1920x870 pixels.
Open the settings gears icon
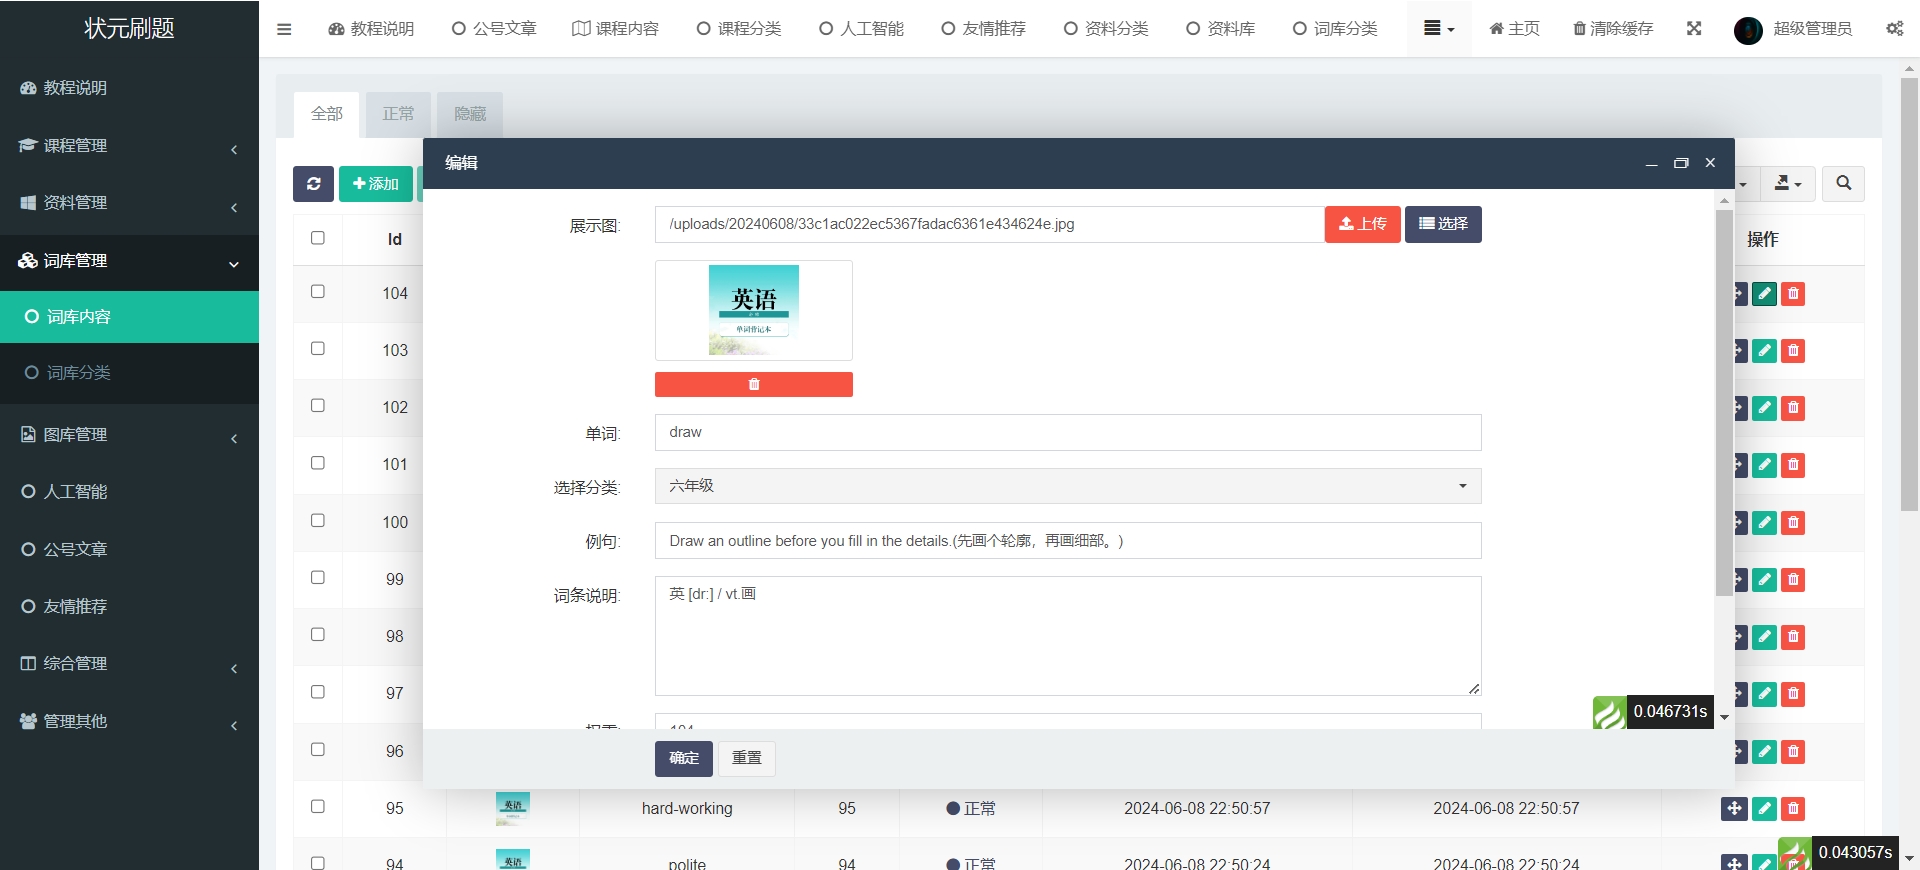tap(1894, 29)
